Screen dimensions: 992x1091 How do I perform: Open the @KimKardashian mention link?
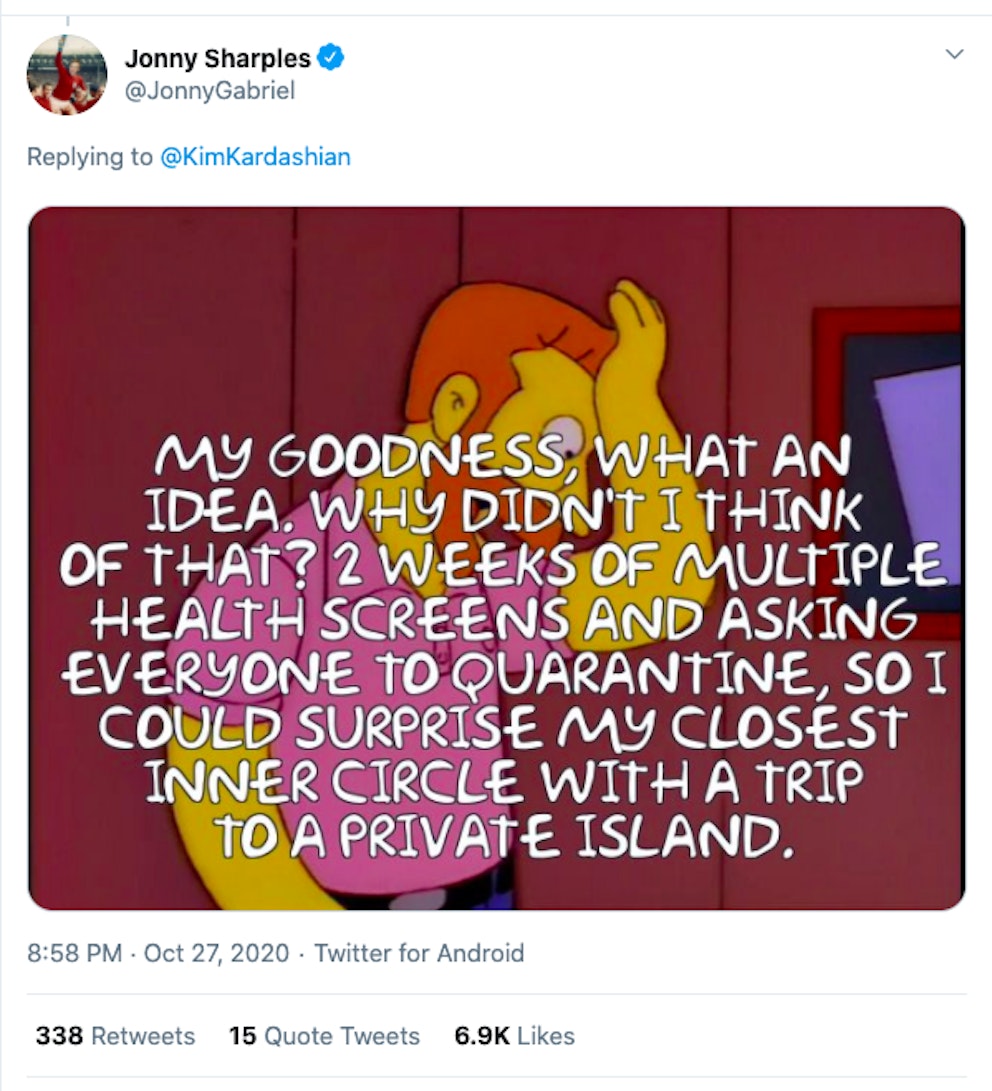click(255, 157)
